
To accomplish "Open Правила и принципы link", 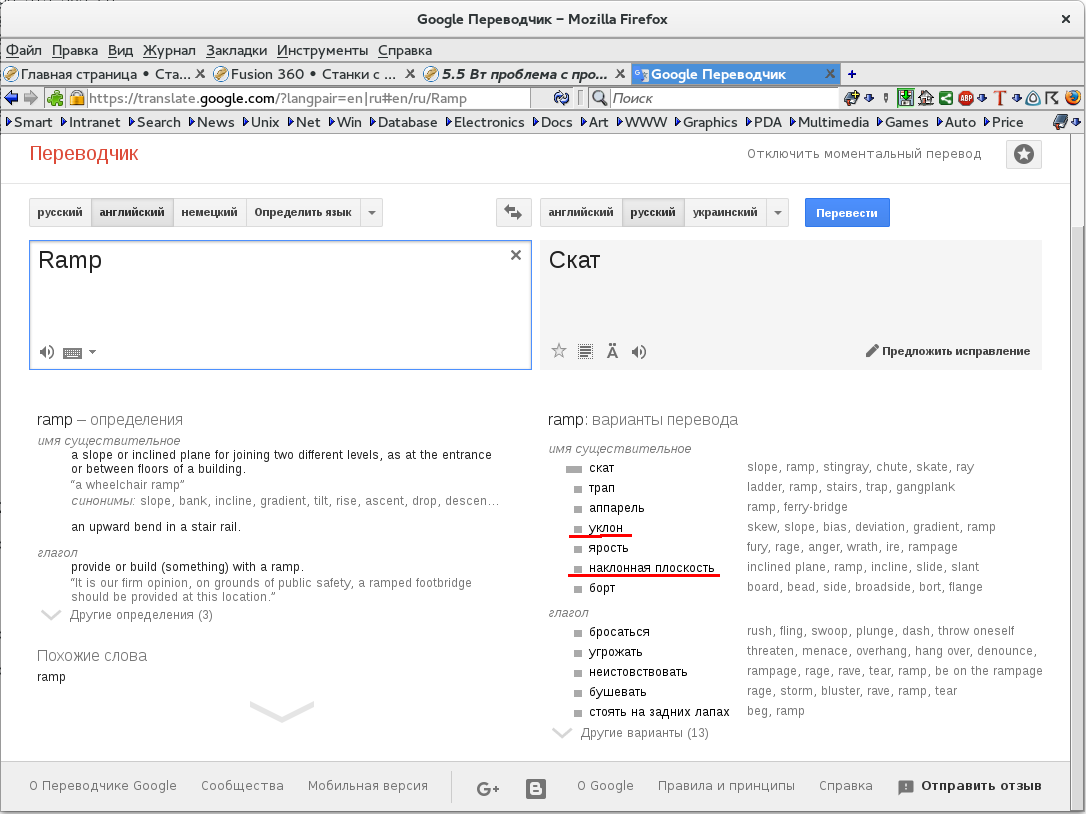I will (726, 786).
